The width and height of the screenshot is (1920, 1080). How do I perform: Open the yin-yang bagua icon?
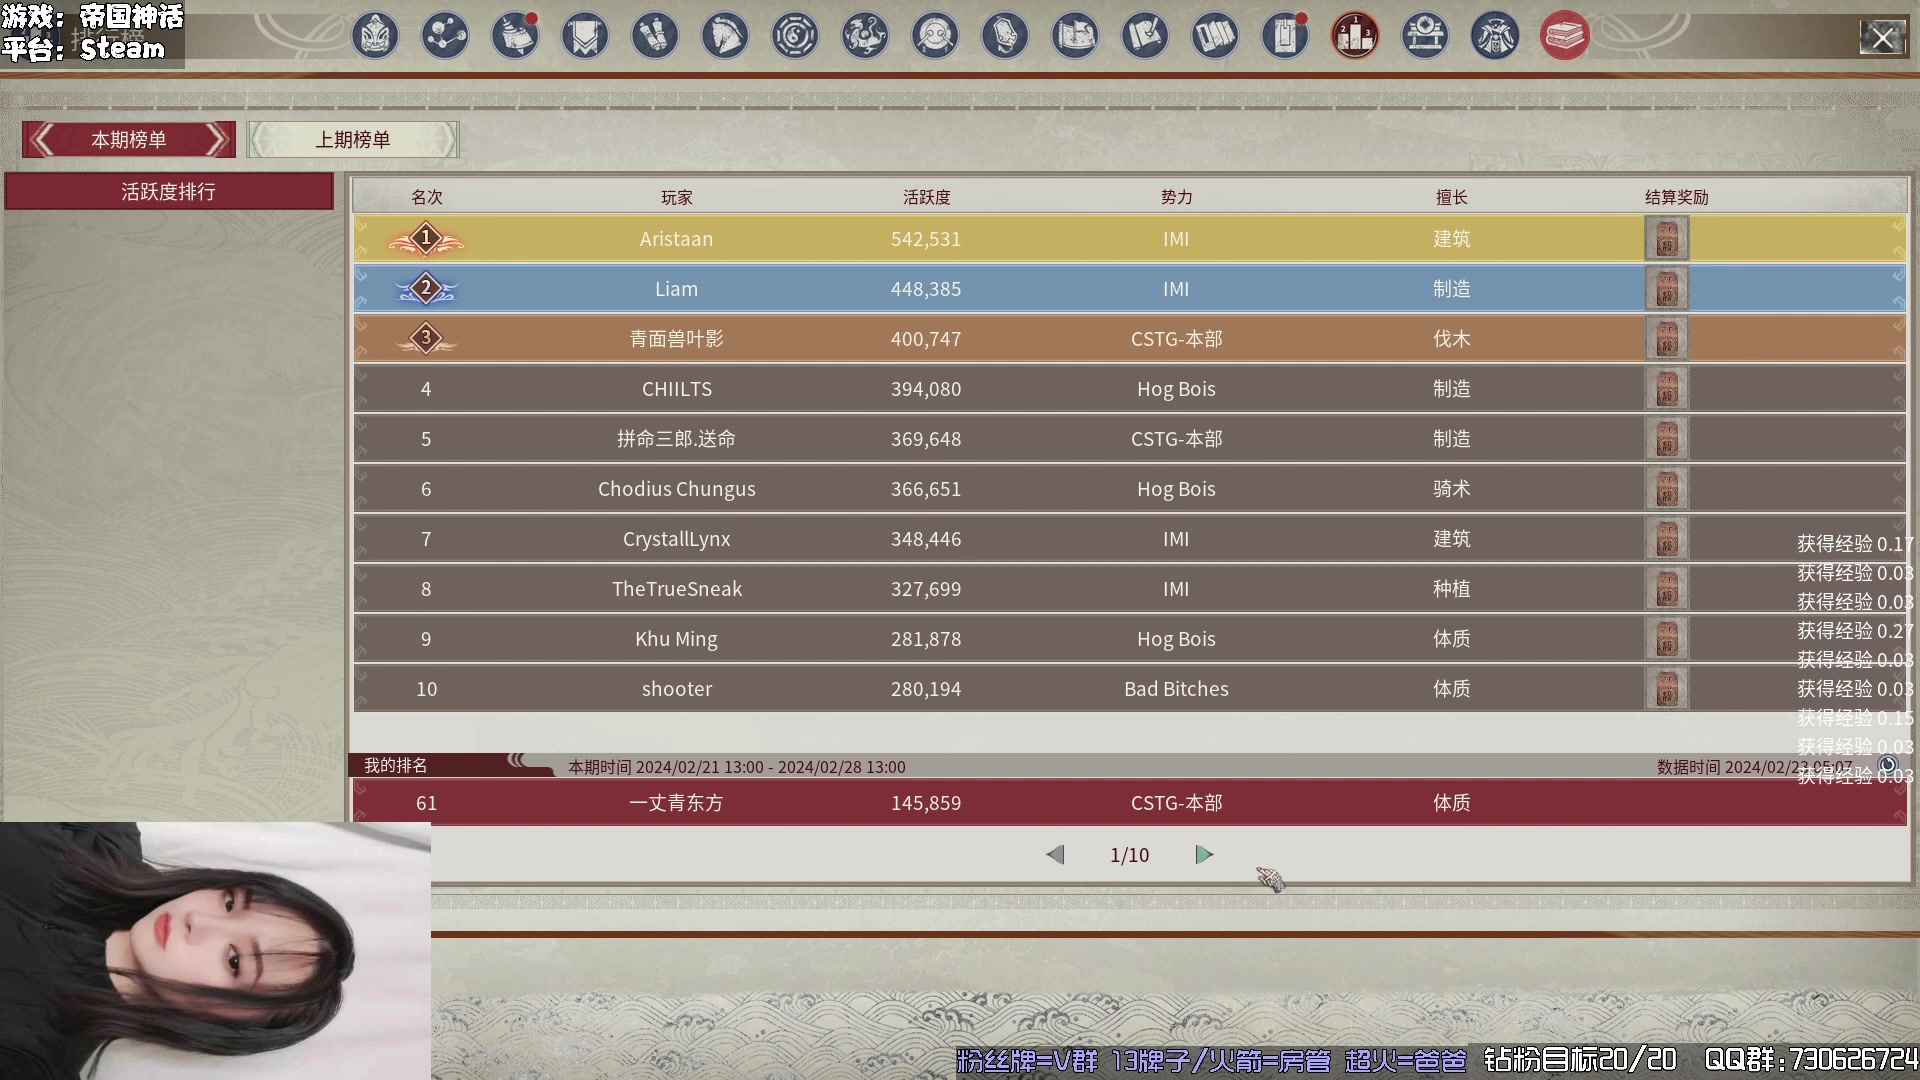(795, 36)
